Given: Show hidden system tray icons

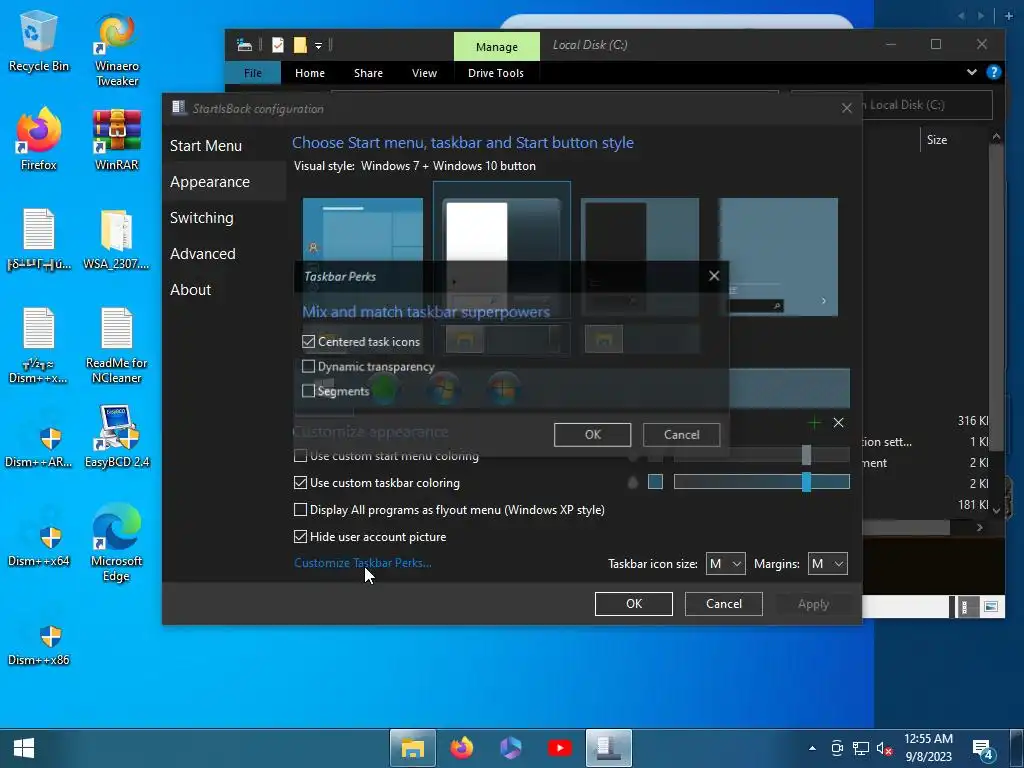Looking at the screenshot, I should [812, 748].
